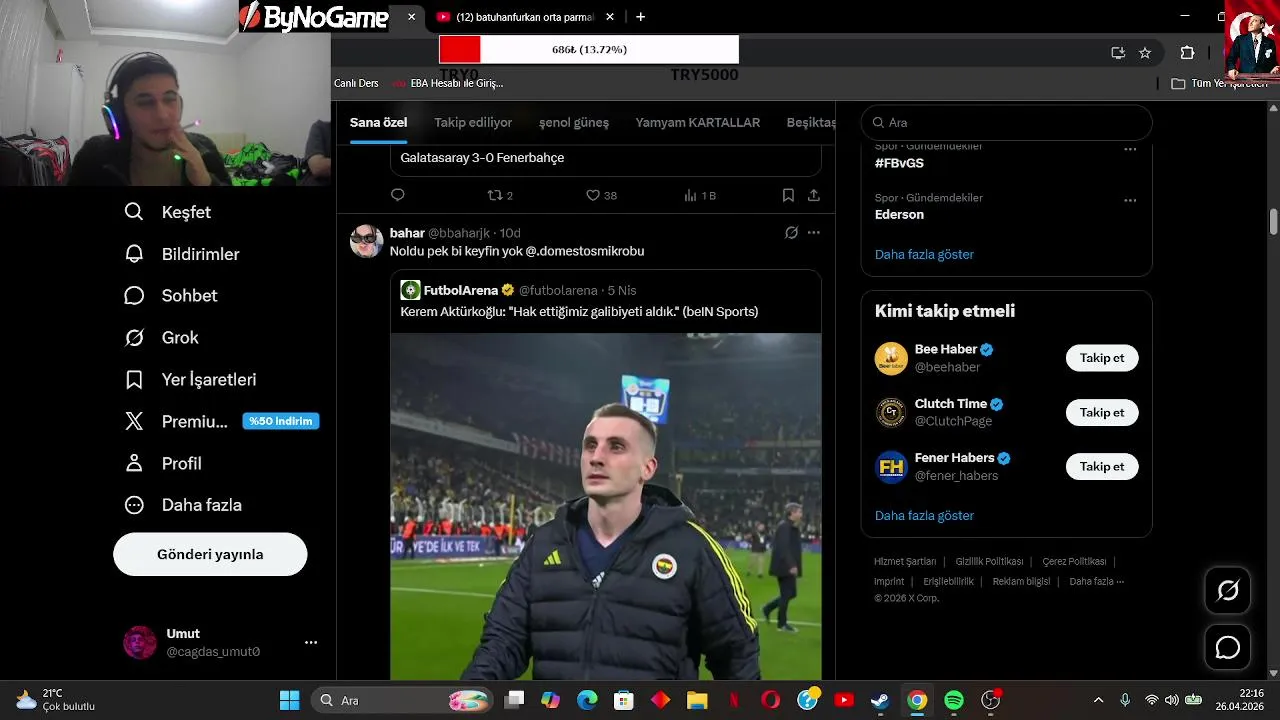Open options menu for #FBvGS trend
Viewport: 1280px width, 720px height.
[1130, 149]
